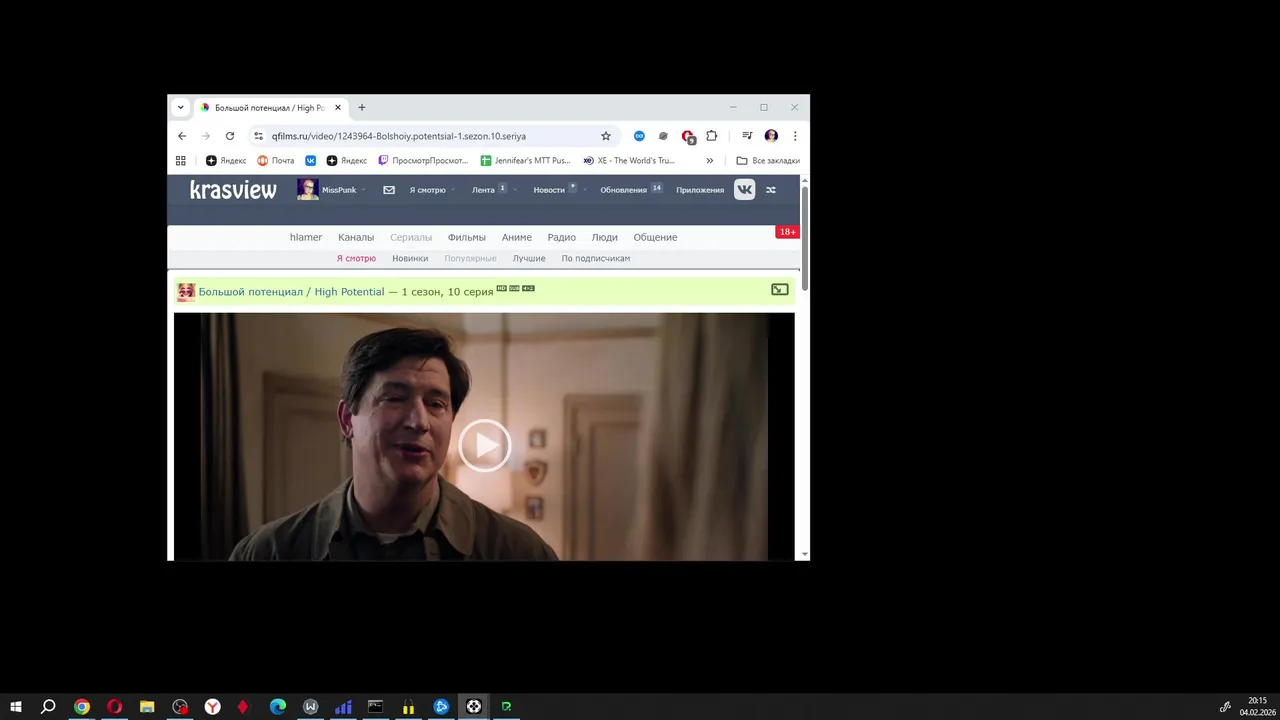
Task: Click the VK logo button in krasview header
Action: coord(745,190)
